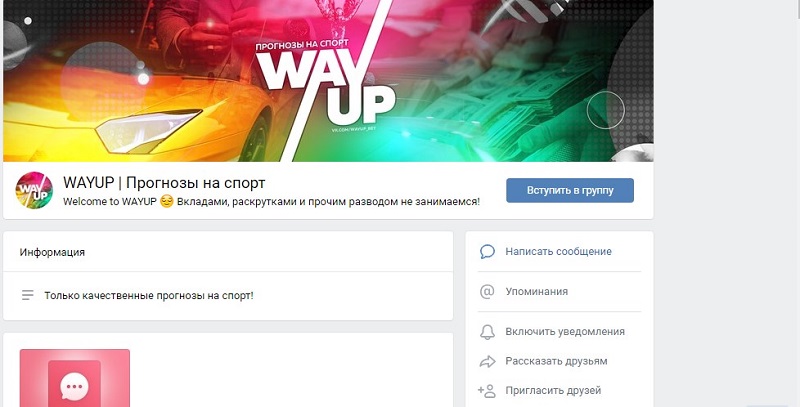Open the Информация section header
The image size is (800, 407).
[52, 252]
